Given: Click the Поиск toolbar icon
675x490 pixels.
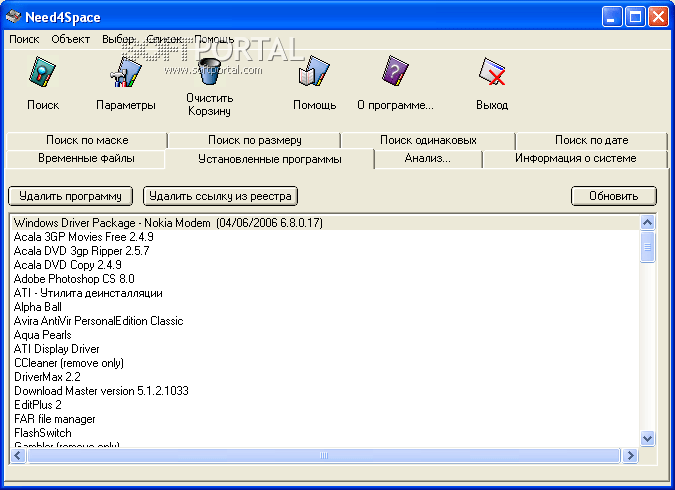Looking at the screenshot, I should pos(42,72).
